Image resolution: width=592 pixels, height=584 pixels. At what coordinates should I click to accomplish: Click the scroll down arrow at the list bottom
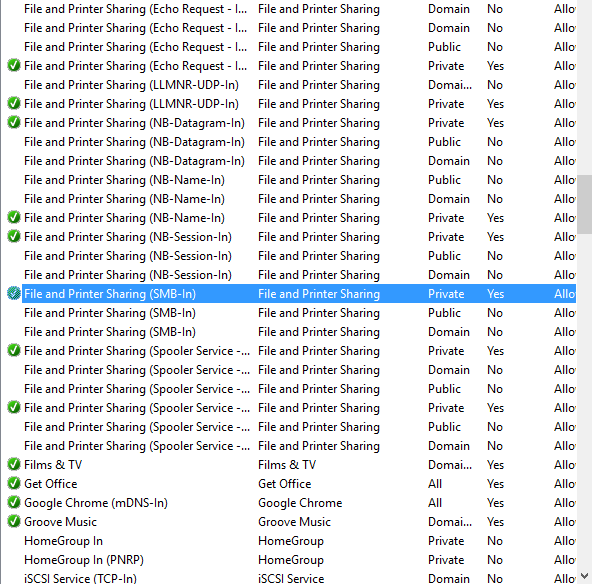coord(584,576)
